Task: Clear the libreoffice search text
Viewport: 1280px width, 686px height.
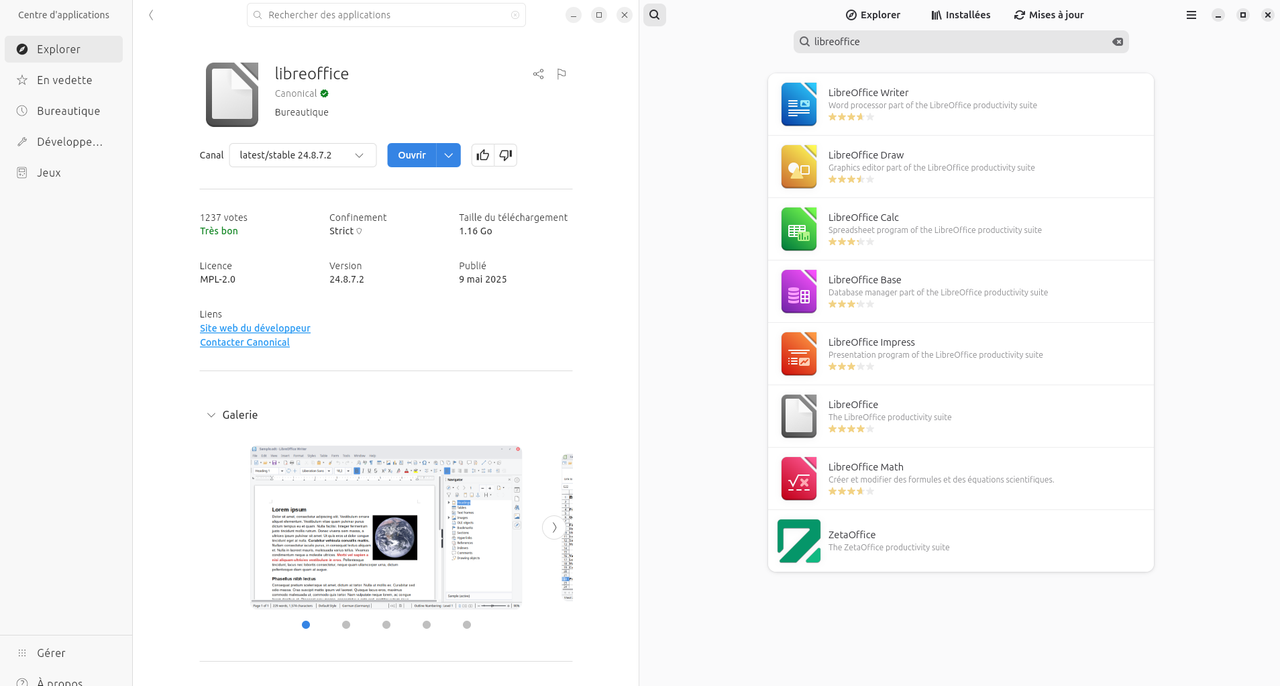Action: pyautogui.click(x=1118, y=42)
